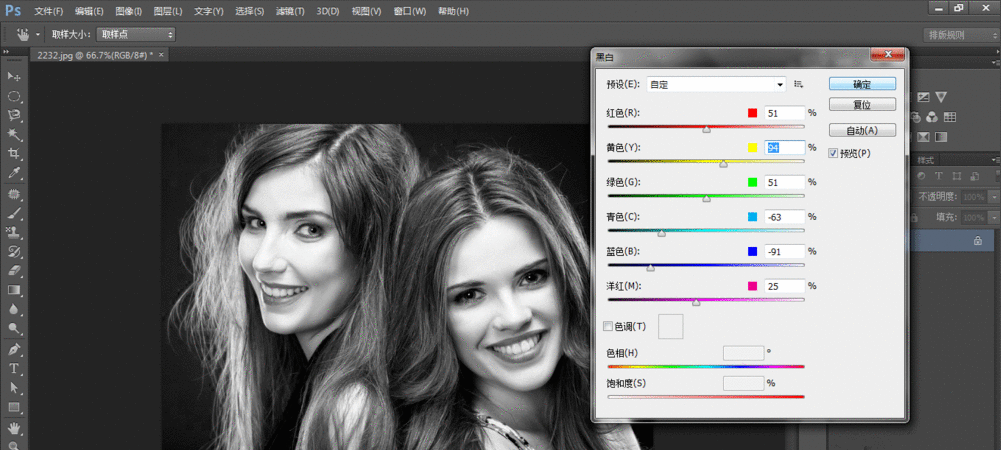Viewport: 1001px width, 450px height.
Task: Uncheck the 预览(P) preview checkbox
Action: click(833, 153)
